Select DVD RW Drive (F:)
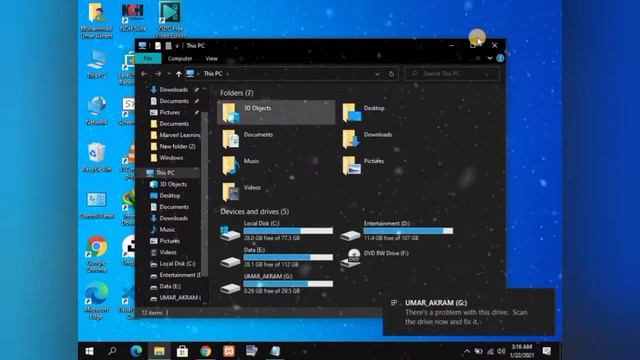Viewport: 640px width, 360px height. point(375,257)
